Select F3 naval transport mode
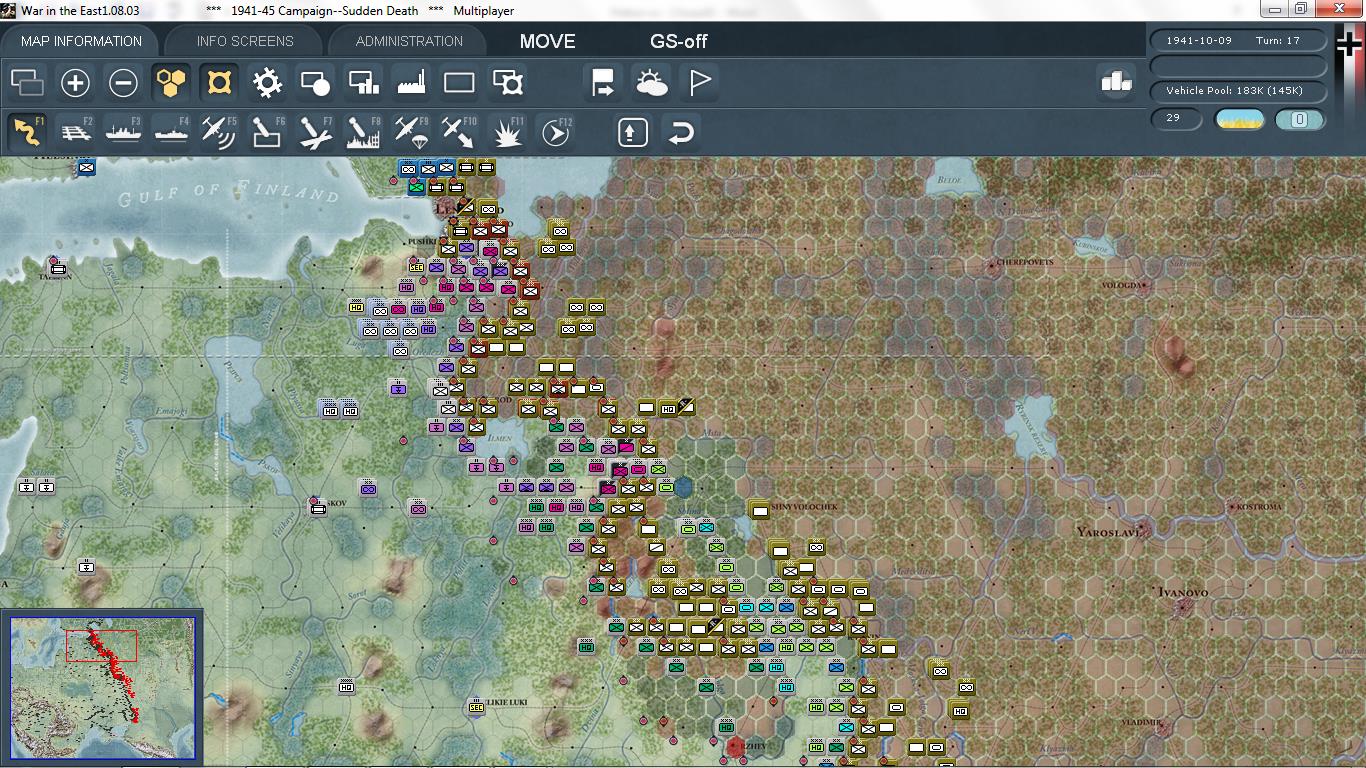Screen dimensions: 1366x768 [123, 132]
